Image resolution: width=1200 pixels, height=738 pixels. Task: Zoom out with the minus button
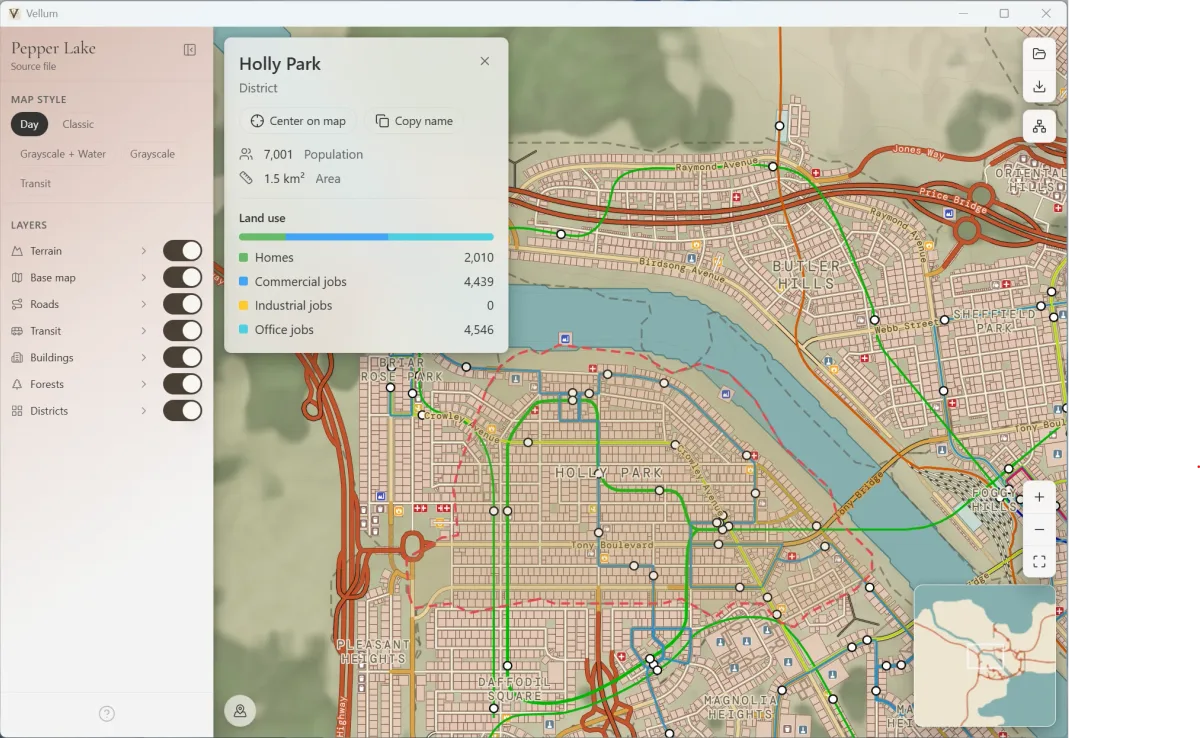1039,529
